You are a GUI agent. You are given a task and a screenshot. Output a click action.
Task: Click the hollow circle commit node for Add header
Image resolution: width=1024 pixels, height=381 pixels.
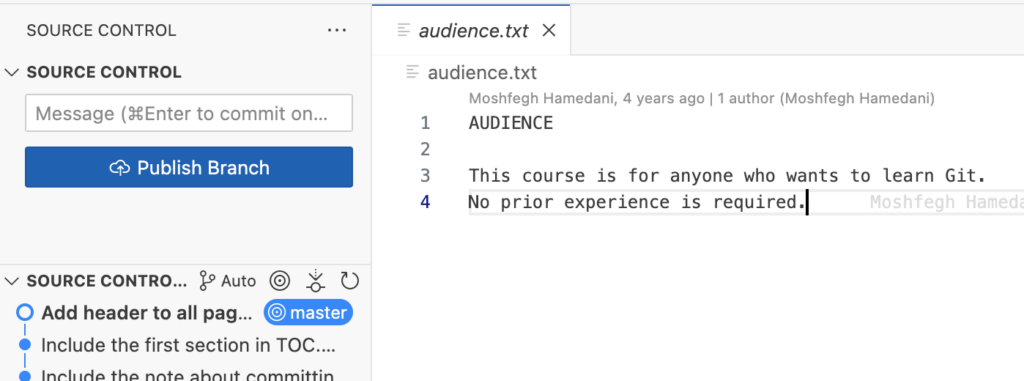pyautogui.click(x=25, y=312)
